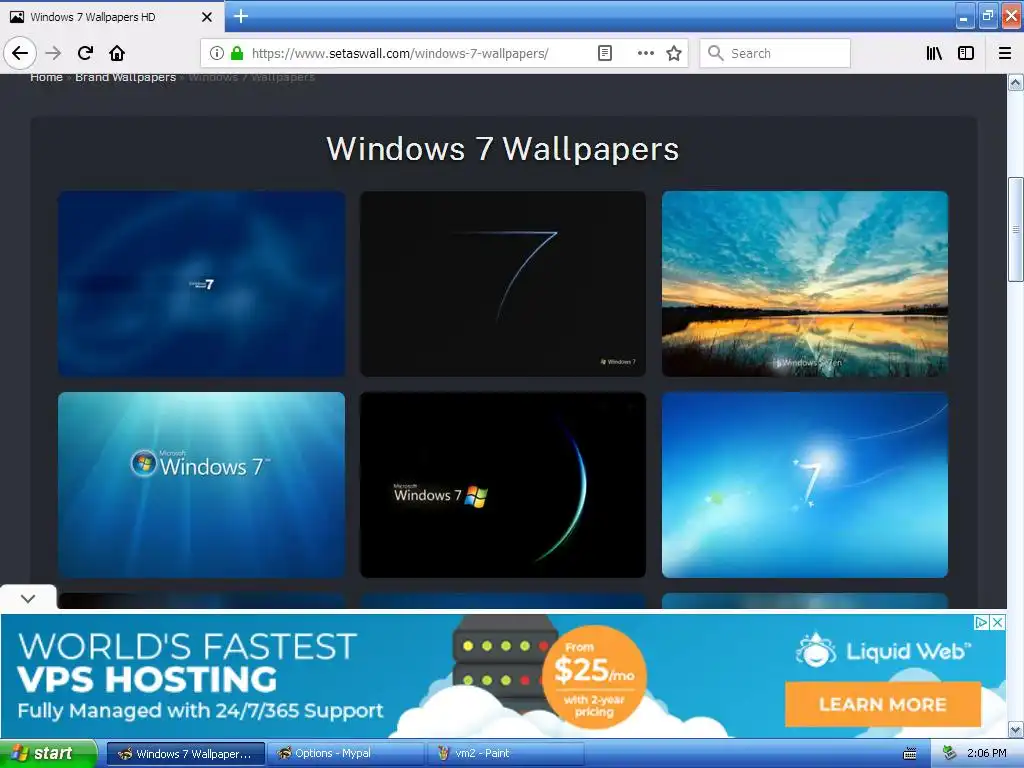
Task: Follow the Home breadcrumb link
Action: coord(46,77)
